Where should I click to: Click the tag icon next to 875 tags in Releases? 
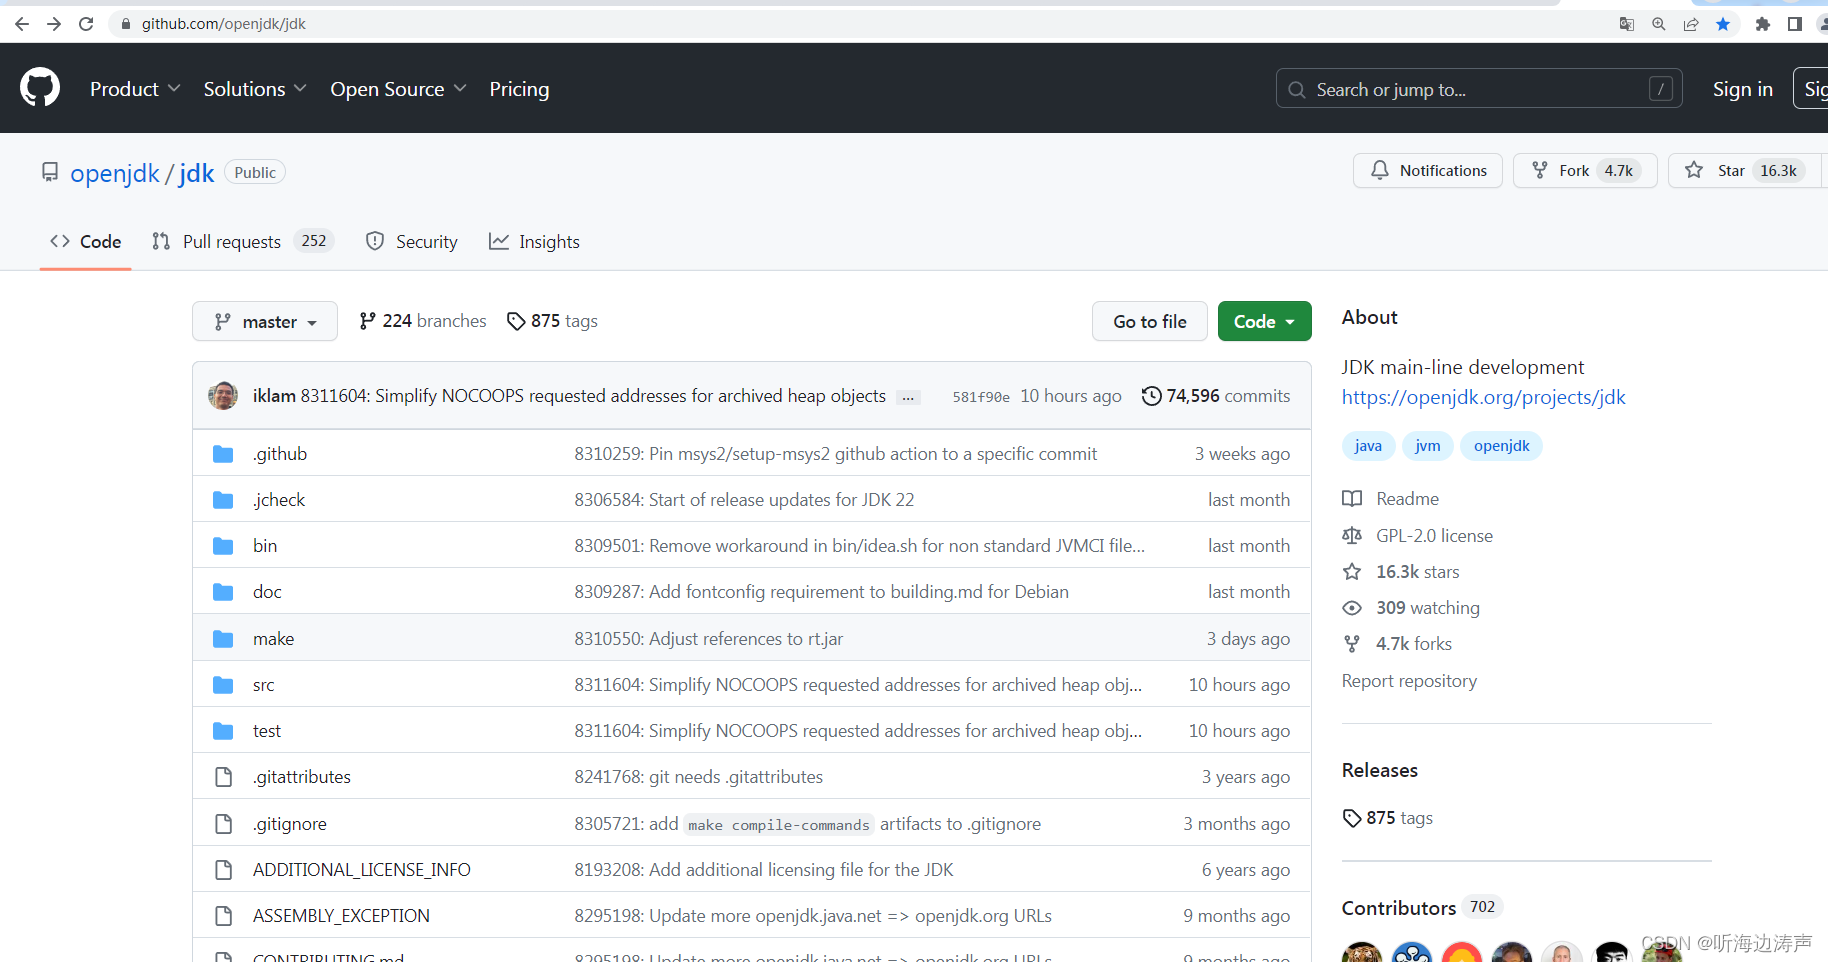[x=1352, y=818]
